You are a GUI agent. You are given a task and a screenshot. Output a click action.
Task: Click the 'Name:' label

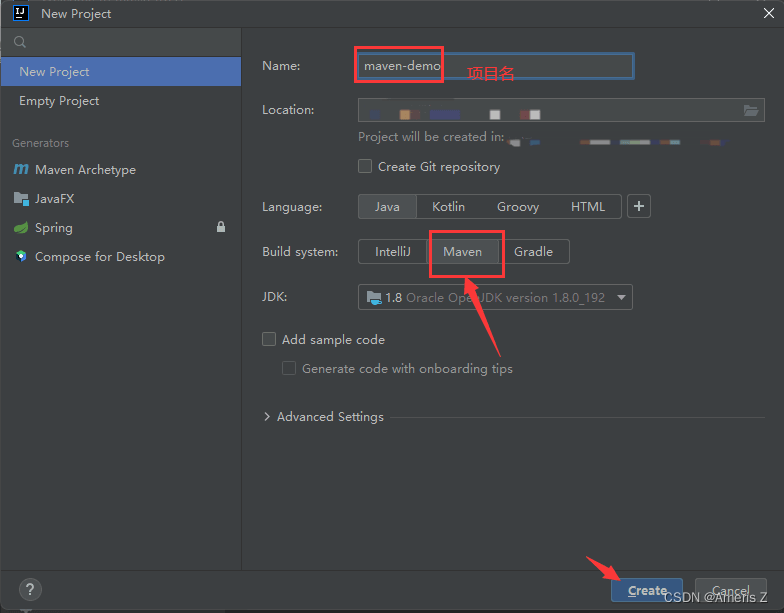(x=281, y=66)
